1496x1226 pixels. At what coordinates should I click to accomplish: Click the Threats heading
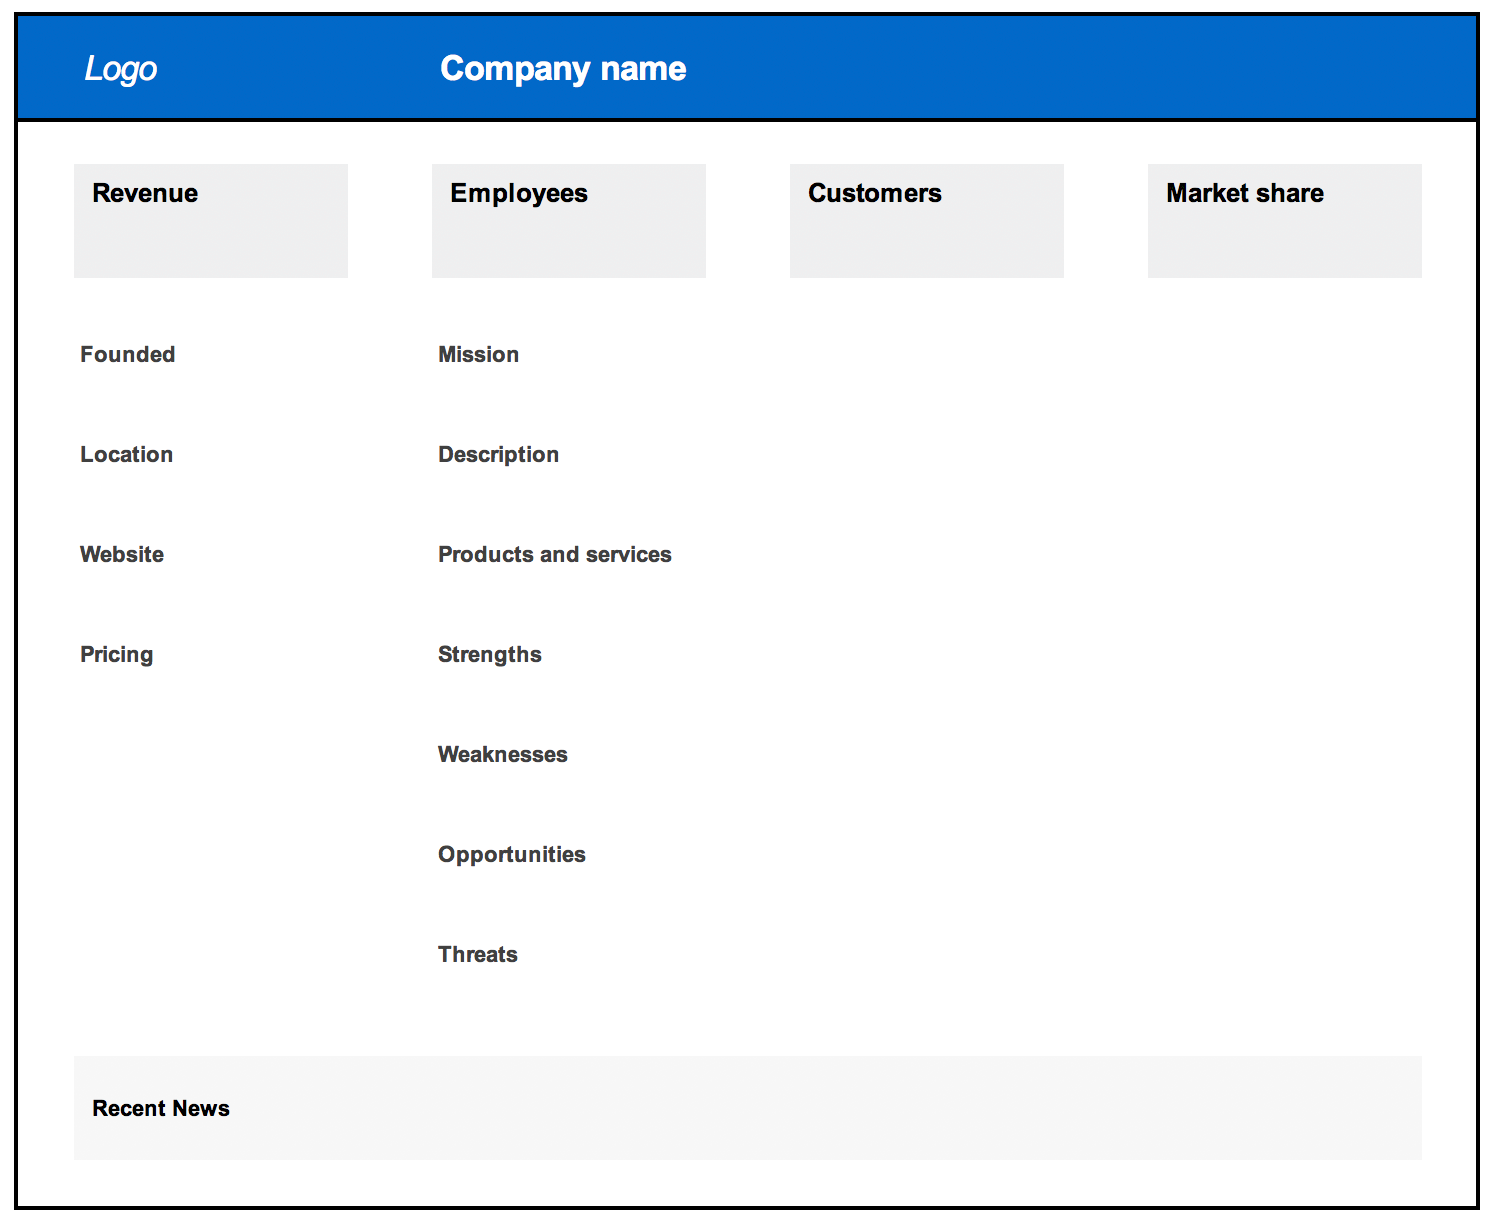(x=477, y=954)
